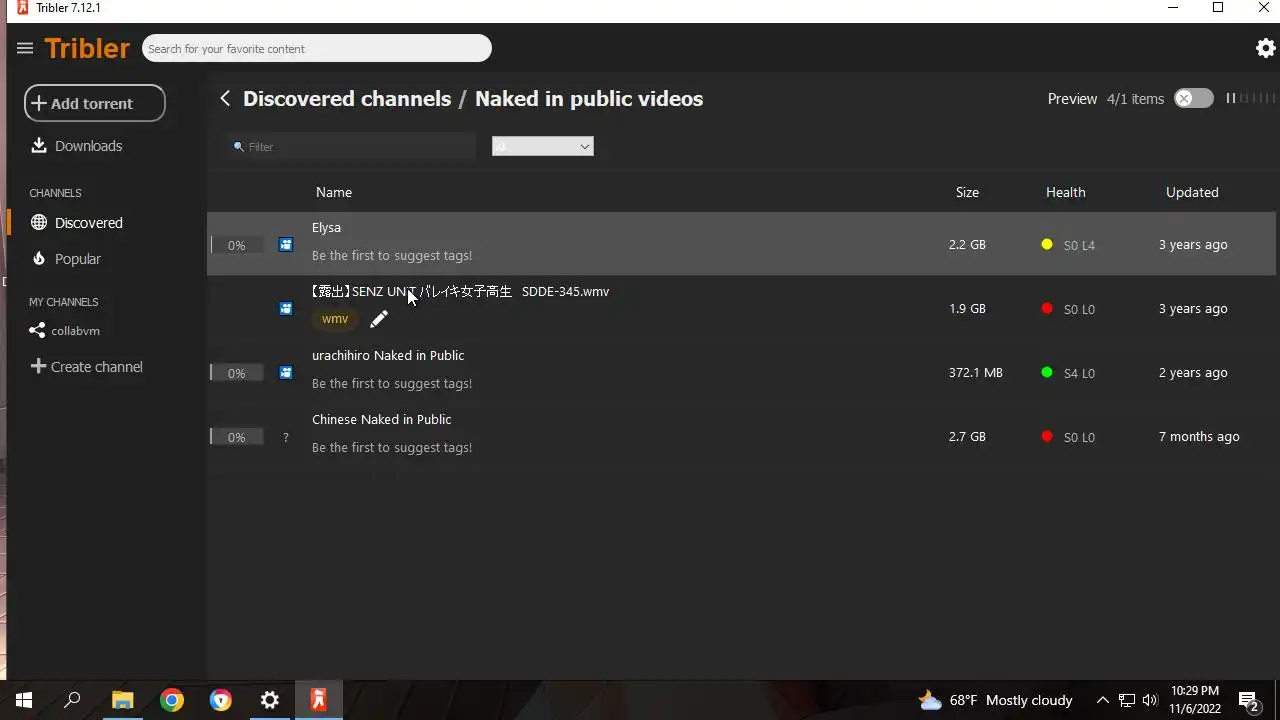Toggle the Preview switch
The width and height of the screenshot is (1280, 720).
tap(1193, 98)
